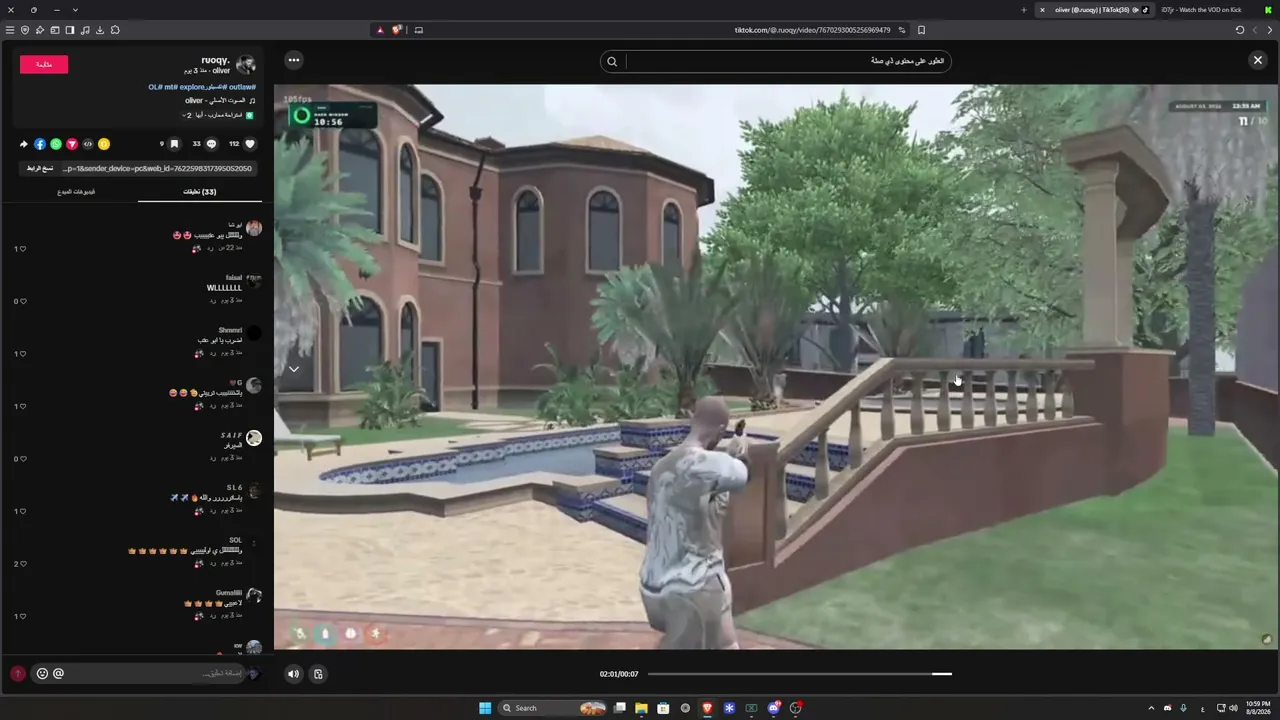
Task: Like the Gumsiiiii comment
Action: pyautogui.click(x=23, y=616)
